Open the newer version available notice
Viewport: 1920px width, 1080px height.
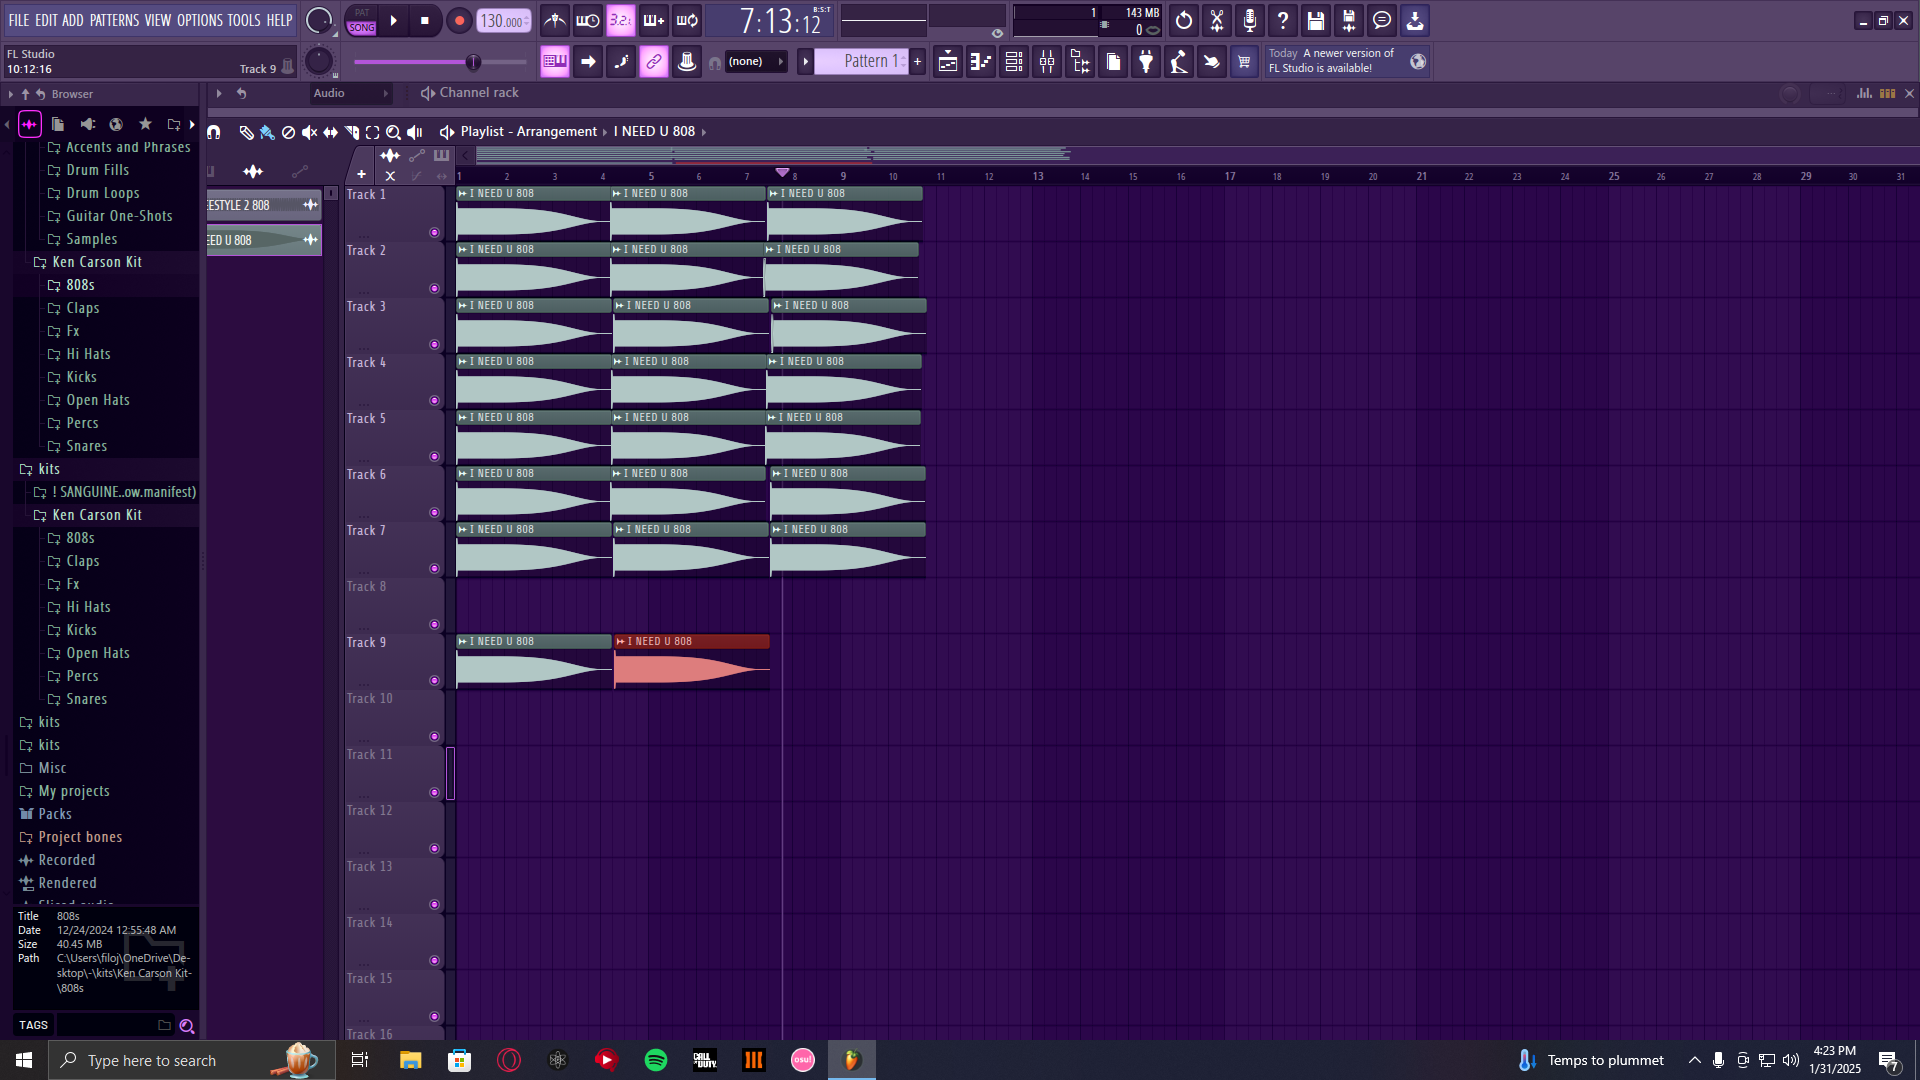1347,61
